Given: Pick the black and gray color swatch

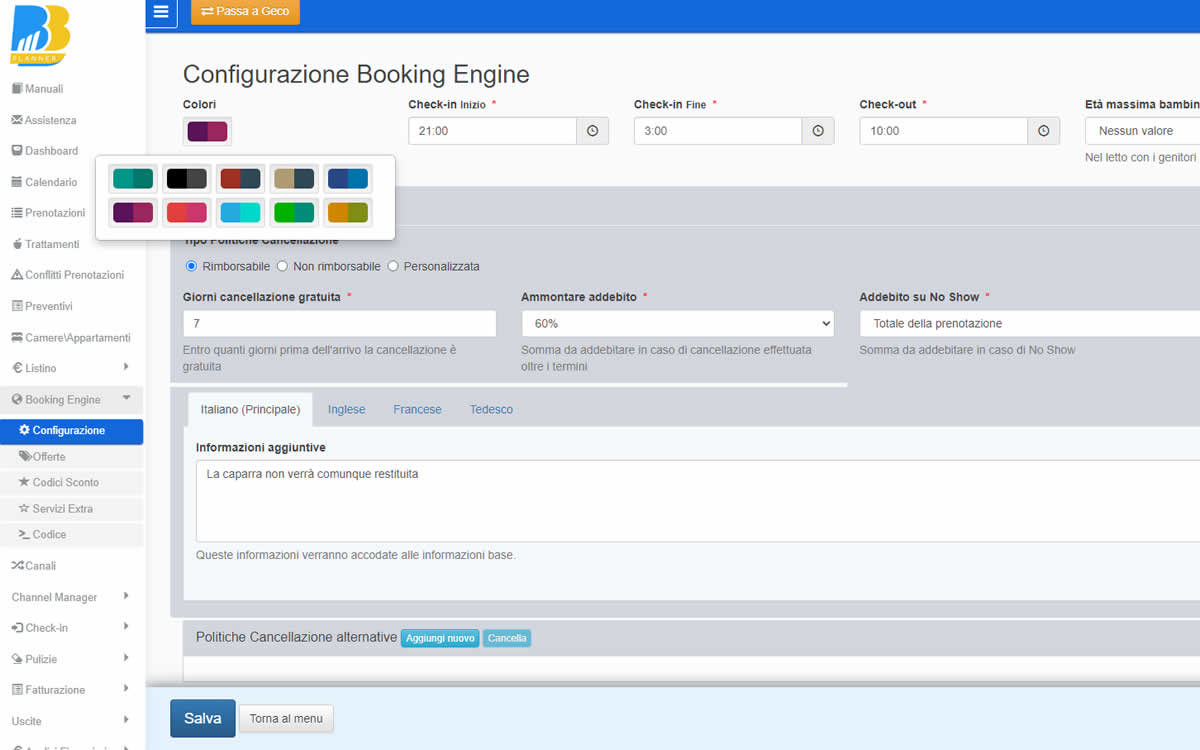Looking at the screenshot, I should 187,179.
